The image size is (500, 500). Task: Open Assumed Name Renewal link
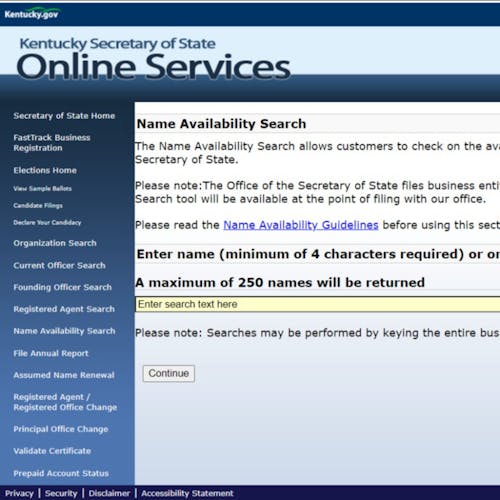64,375
